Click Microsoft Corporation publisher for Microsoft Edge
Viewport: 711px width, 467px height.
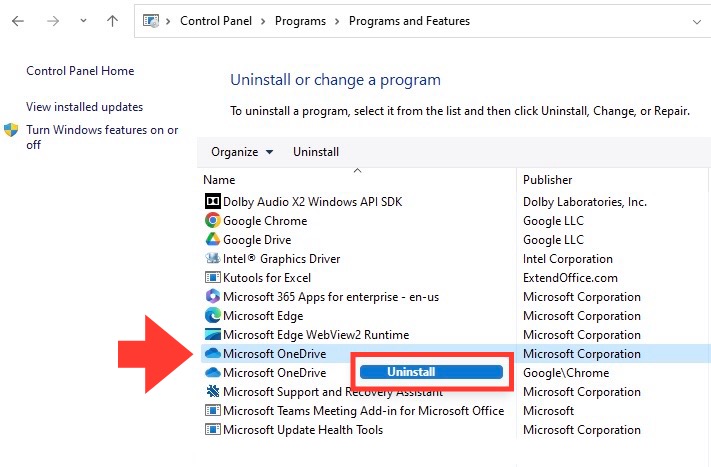(582, 316)
